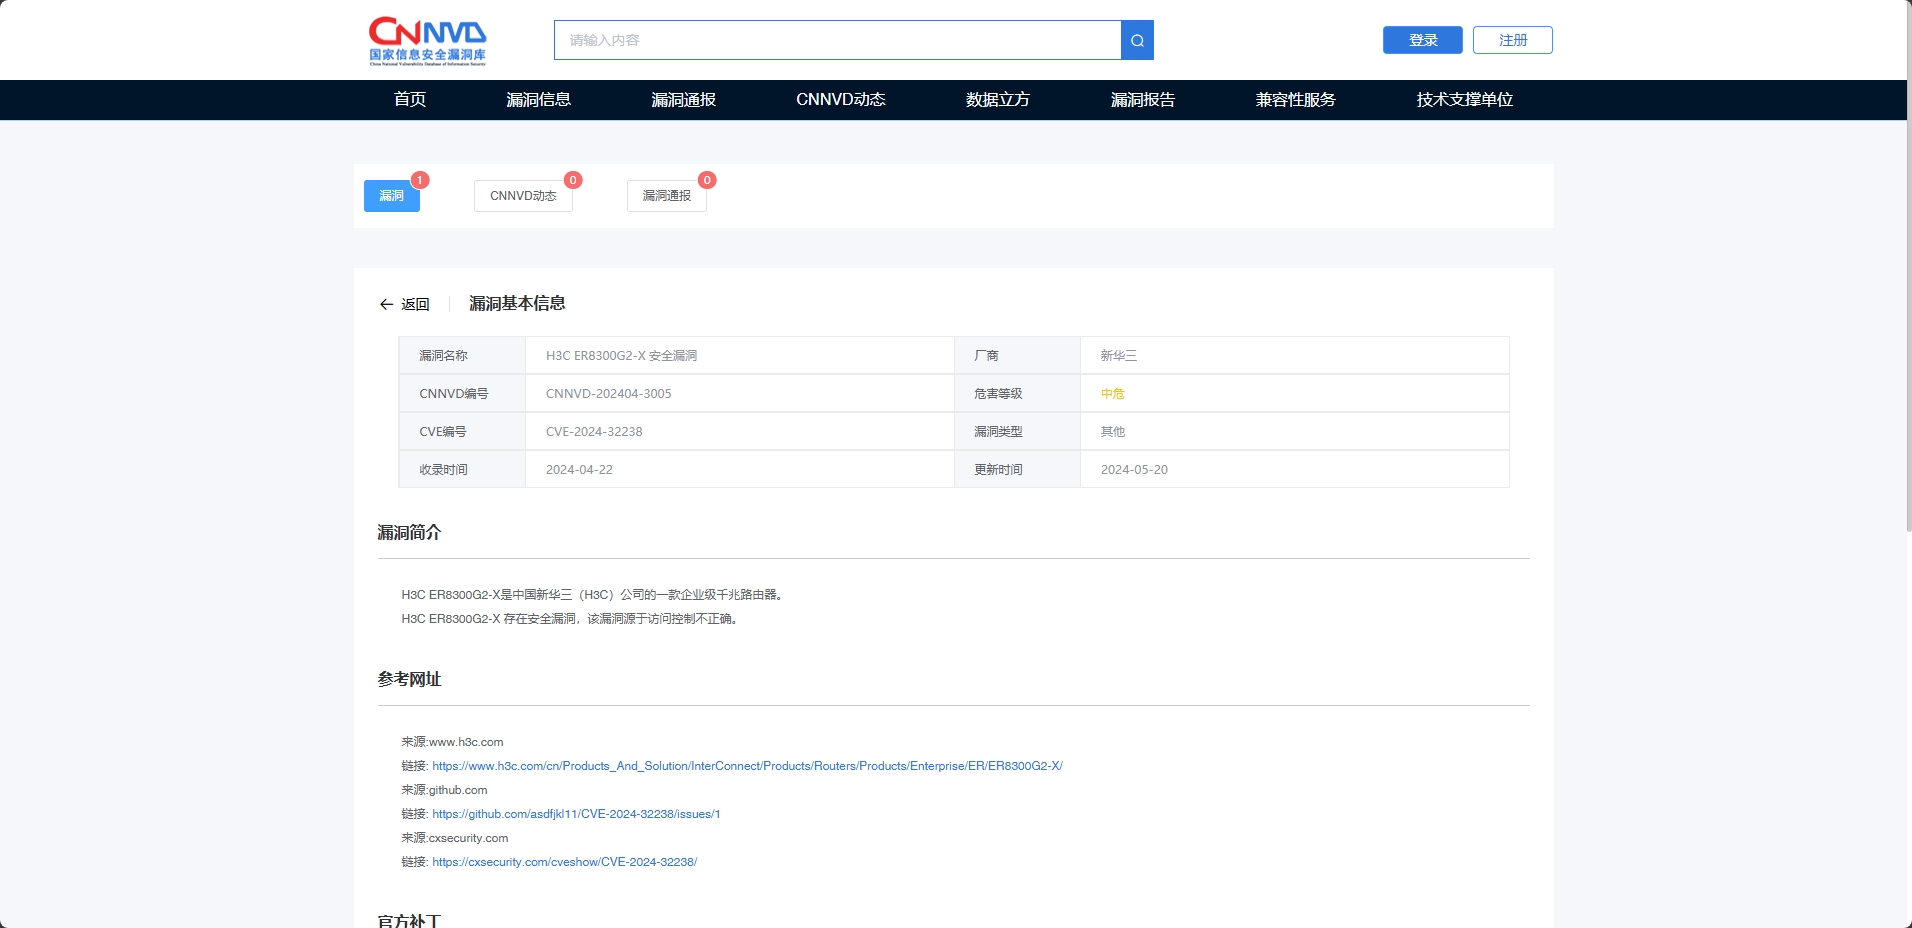Click the 收录时间 label cell
This screenshot has height=928, width=1912.
click(x=462, y=470)
